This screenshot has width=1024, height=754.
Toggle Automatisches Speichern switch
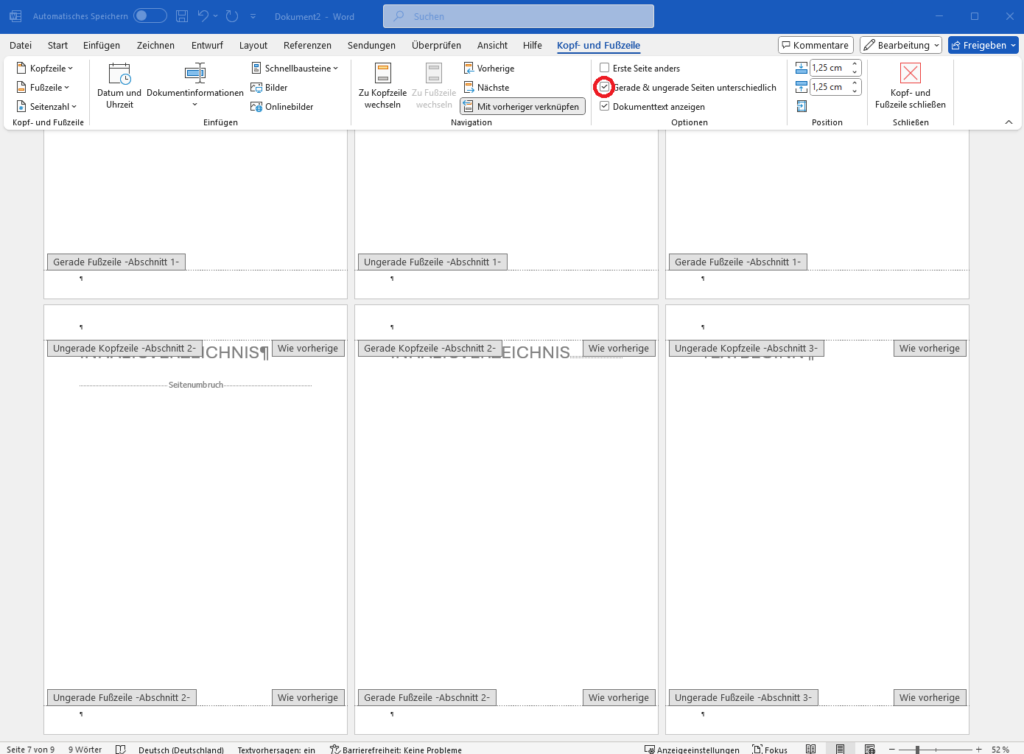click(150, 16)
